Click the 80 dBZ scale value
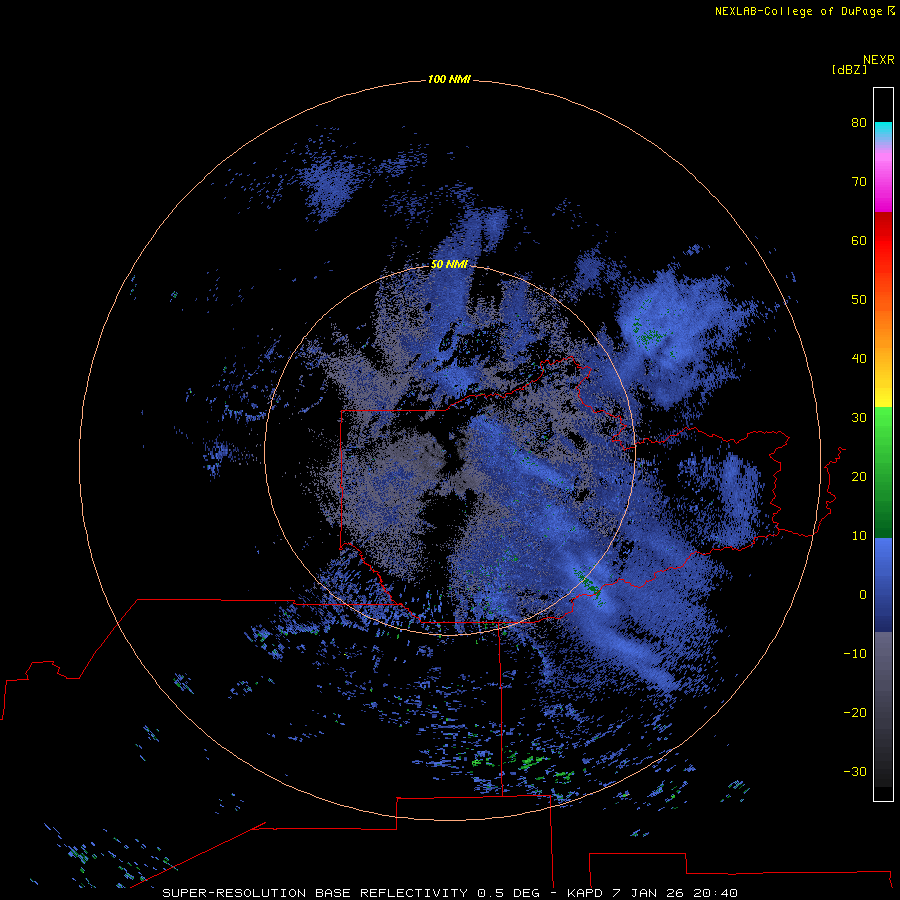 point(859,122)
